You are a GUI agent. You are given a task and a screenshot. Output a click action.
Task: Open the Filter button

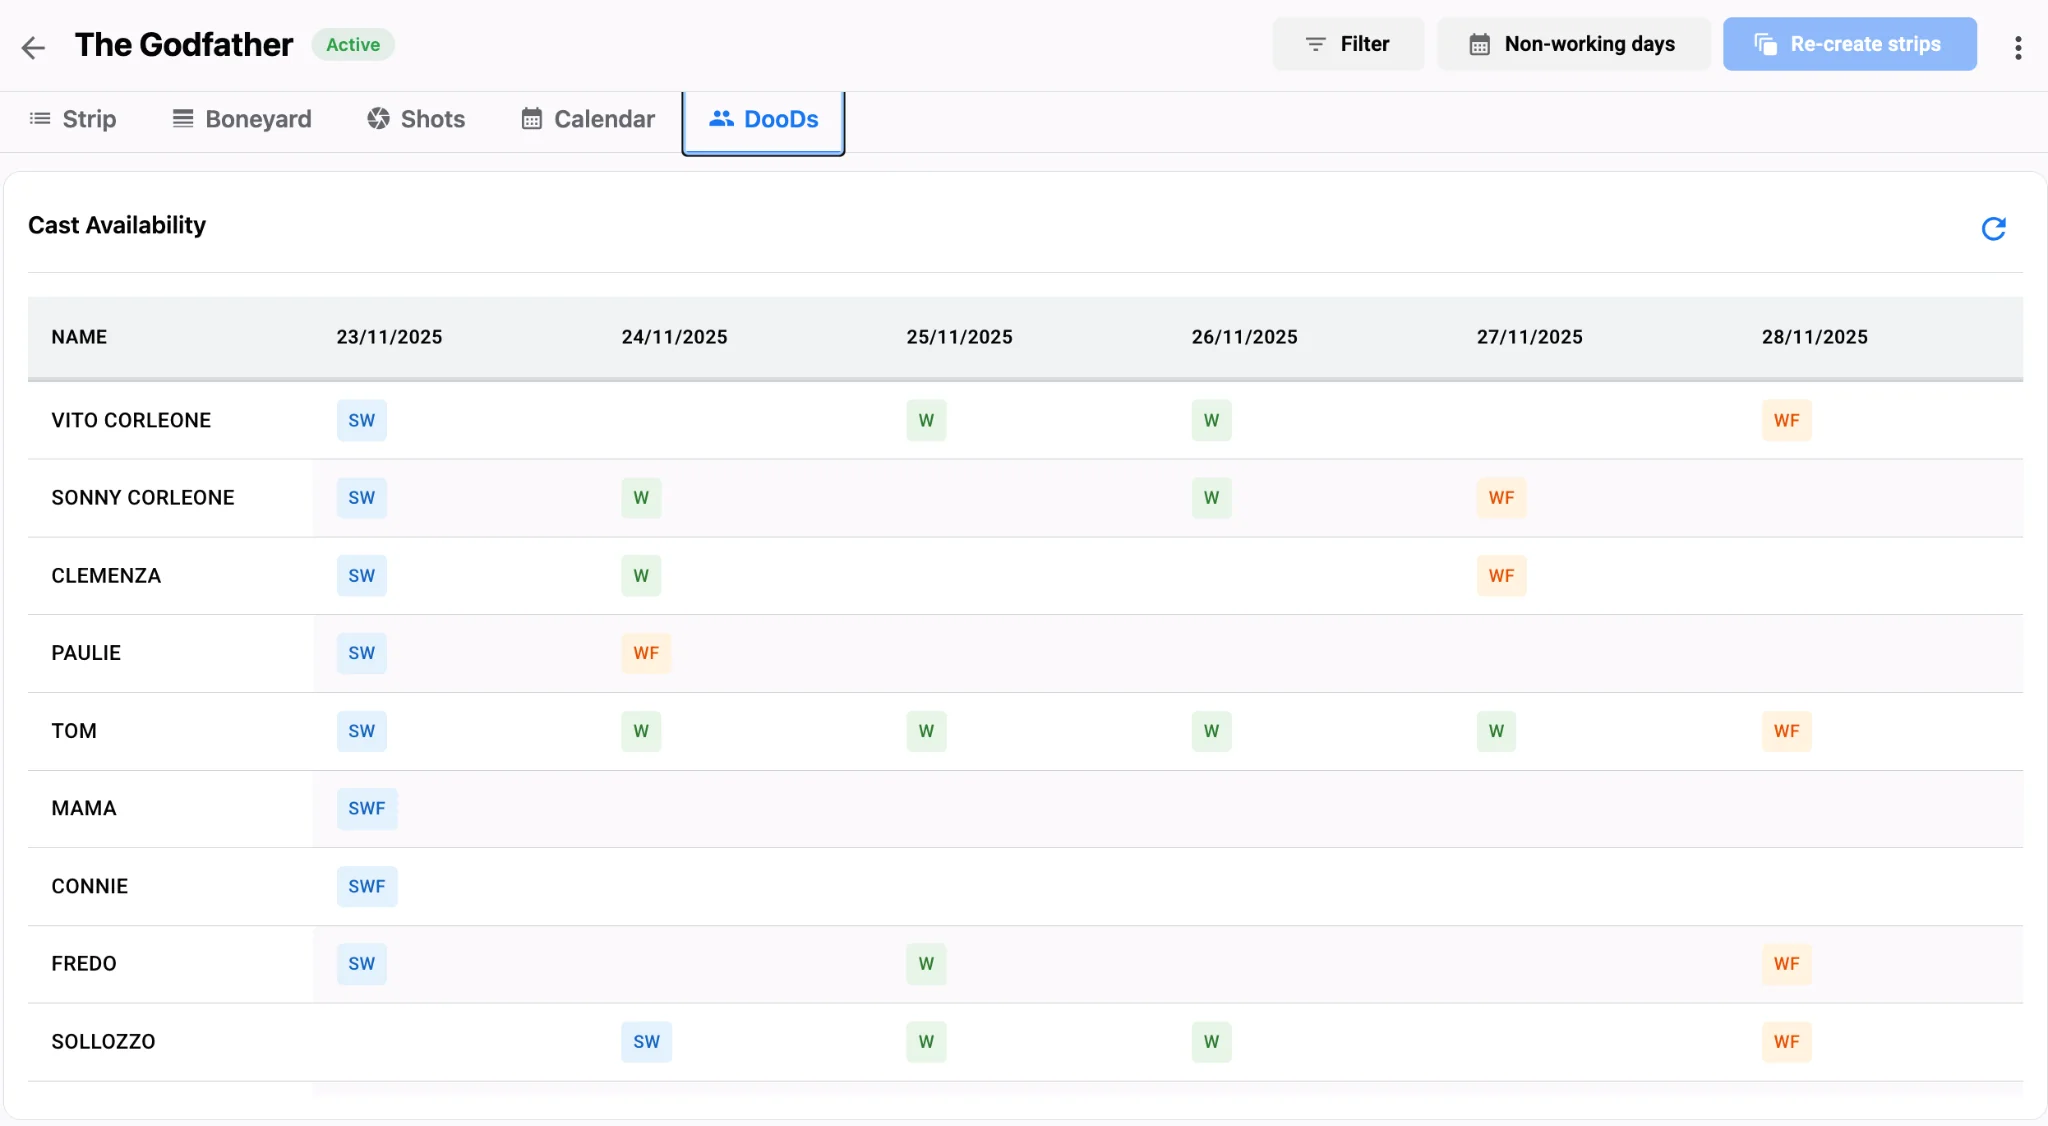click(x=1348, y=44)
